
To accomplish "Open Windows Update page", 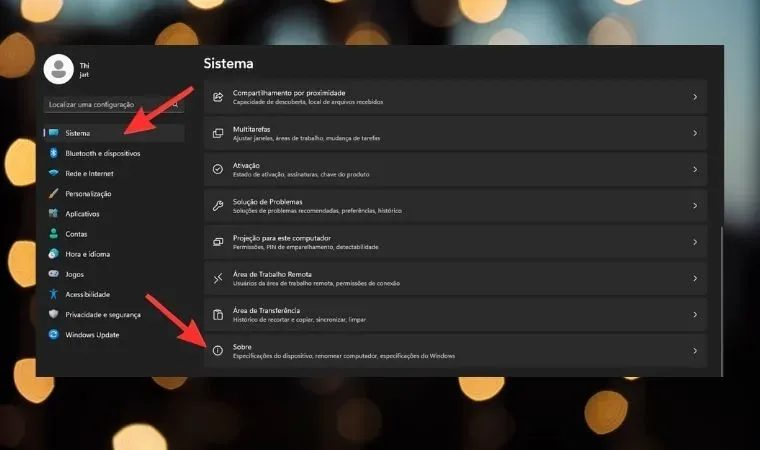I will click(114, 335).
